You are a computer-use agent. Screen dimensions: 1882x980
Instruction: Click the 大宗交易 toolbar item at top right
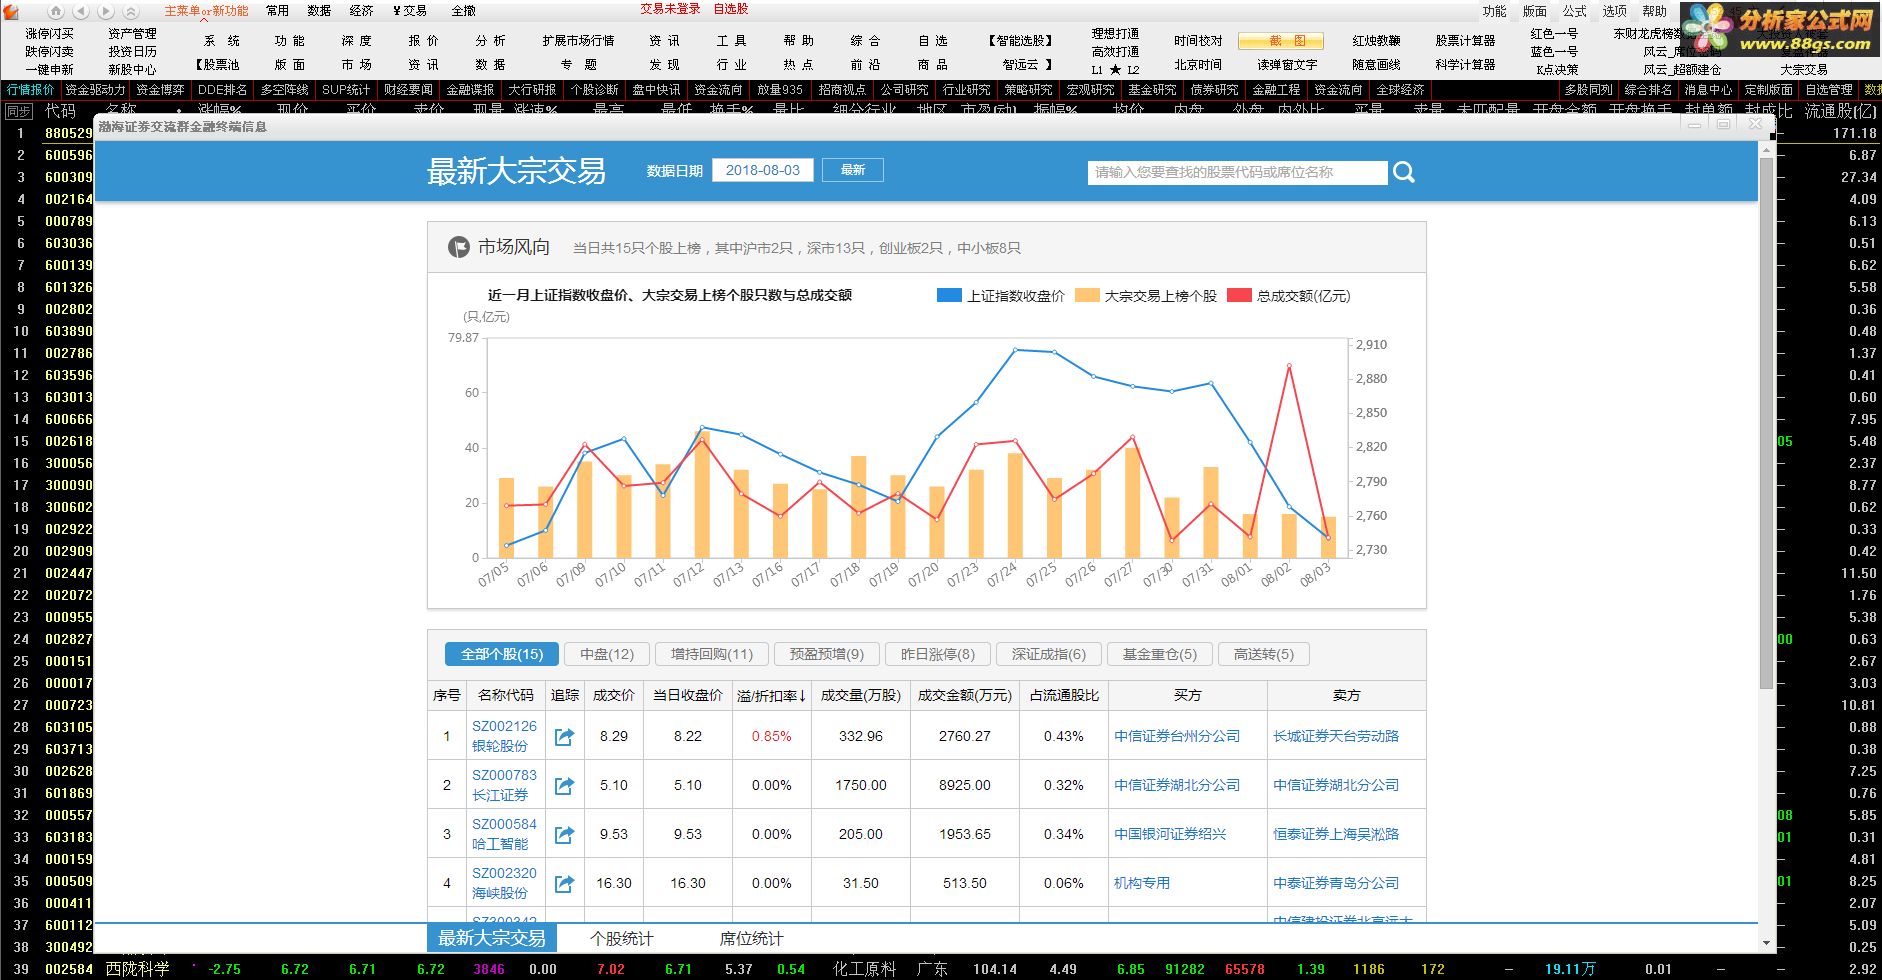[x=1804, y=70]
